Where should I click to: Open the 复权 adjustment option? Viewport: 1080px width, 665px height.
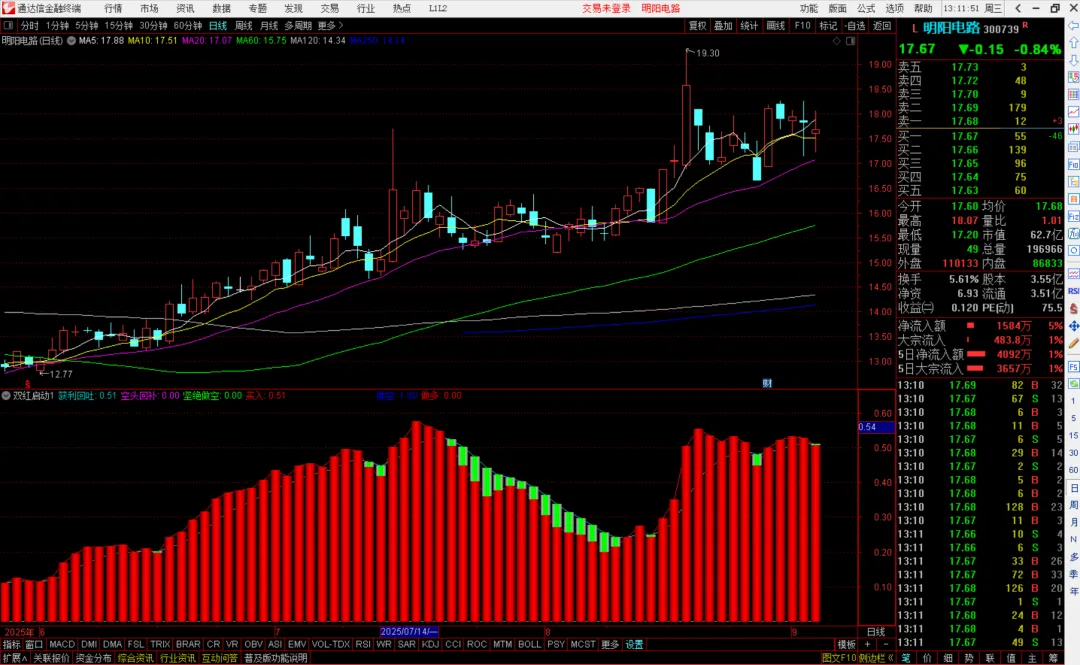[697, 25]
